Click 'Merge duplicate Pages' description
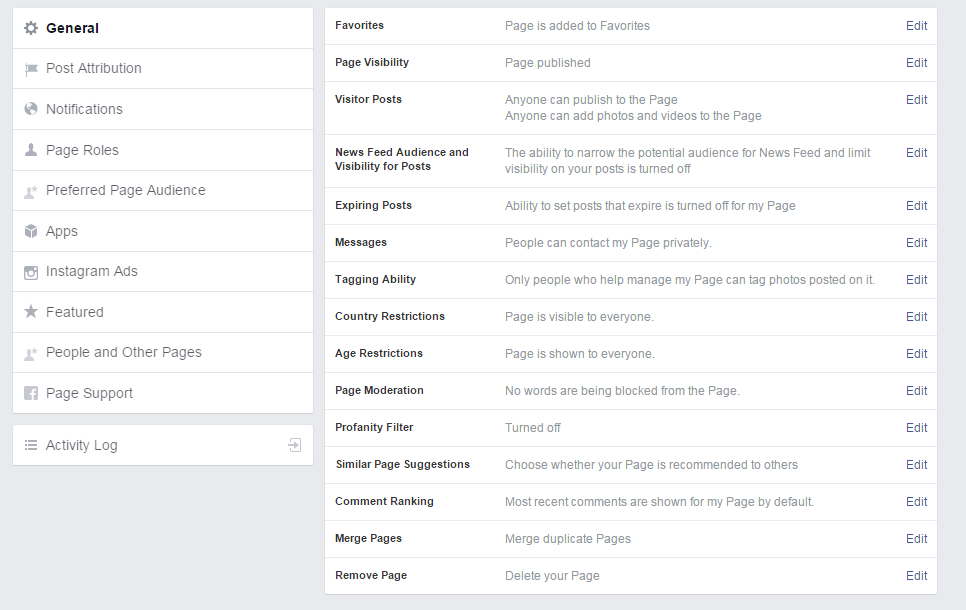966x610 pixels. (567, 539)
